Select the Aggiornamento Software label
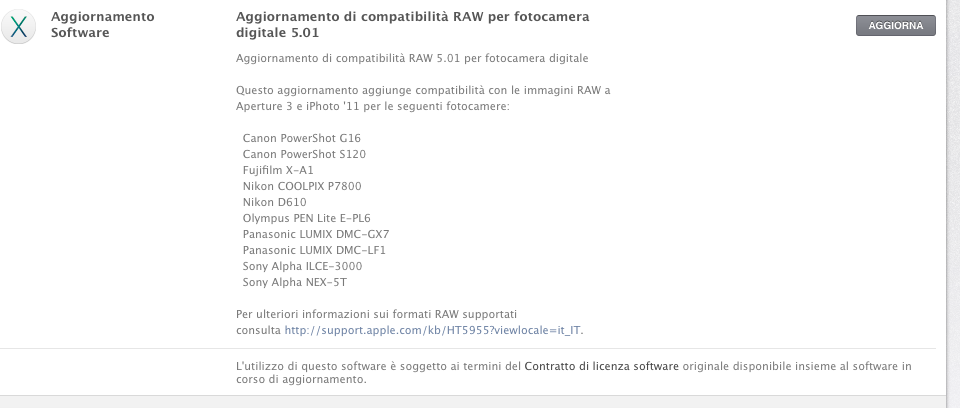960x408 pixels. (x=102, y=25)
